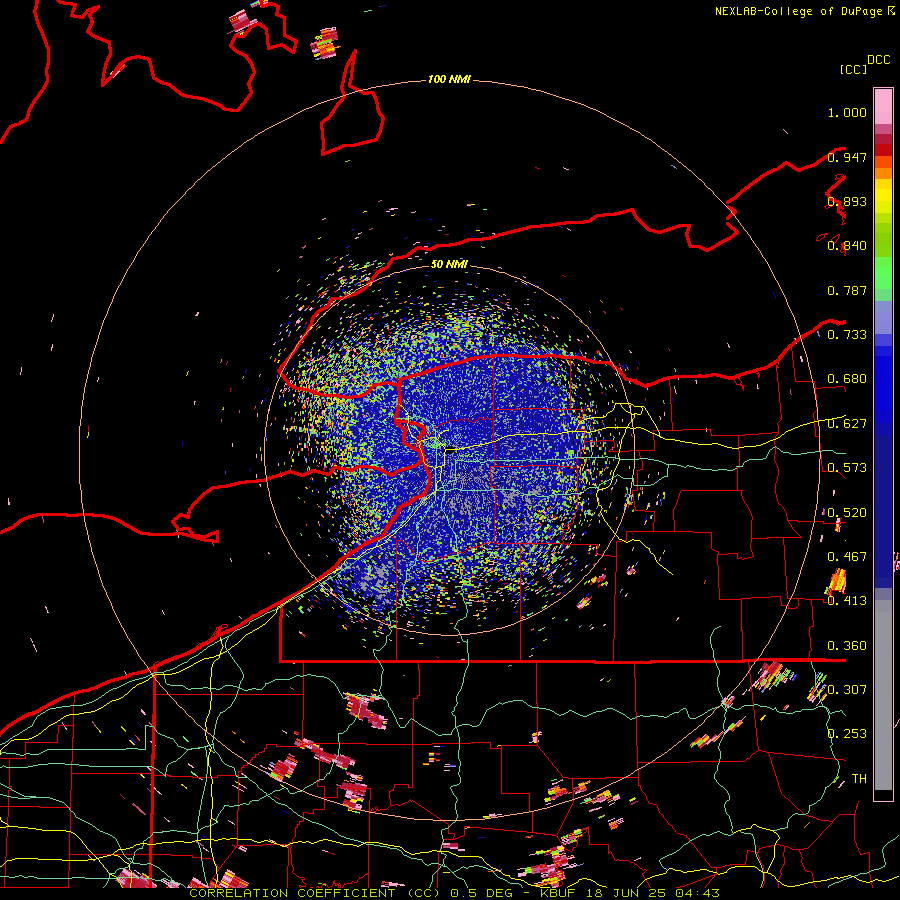Screen dimensions: 900x900
Task: Click the 0.733 legend value
Action: 847,335
